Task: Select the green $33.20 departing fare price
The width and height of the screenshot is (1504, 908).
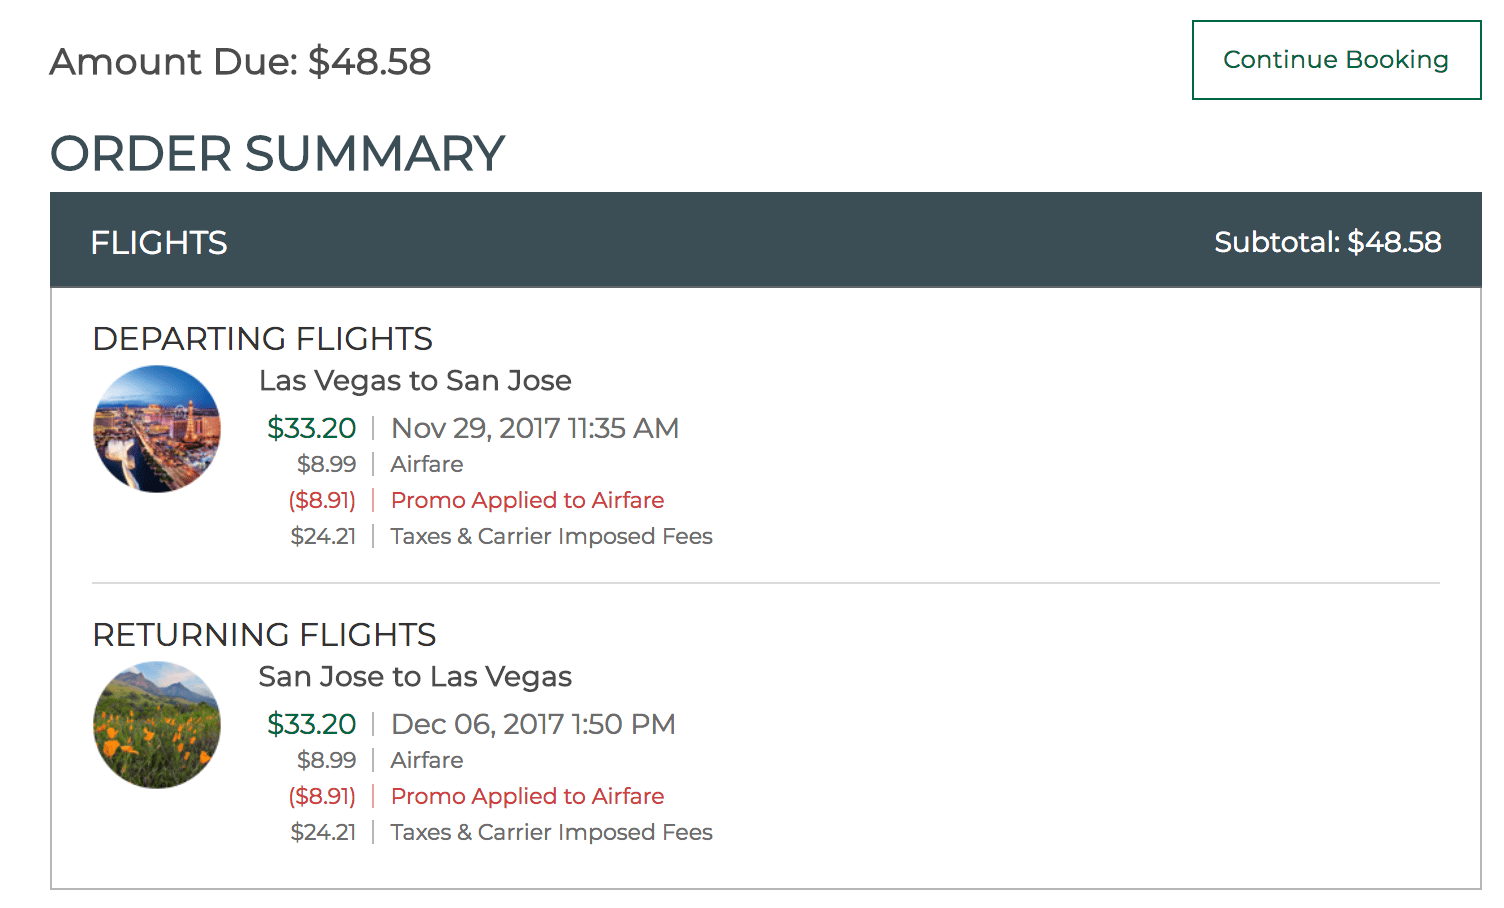Action: pos(312,427)
